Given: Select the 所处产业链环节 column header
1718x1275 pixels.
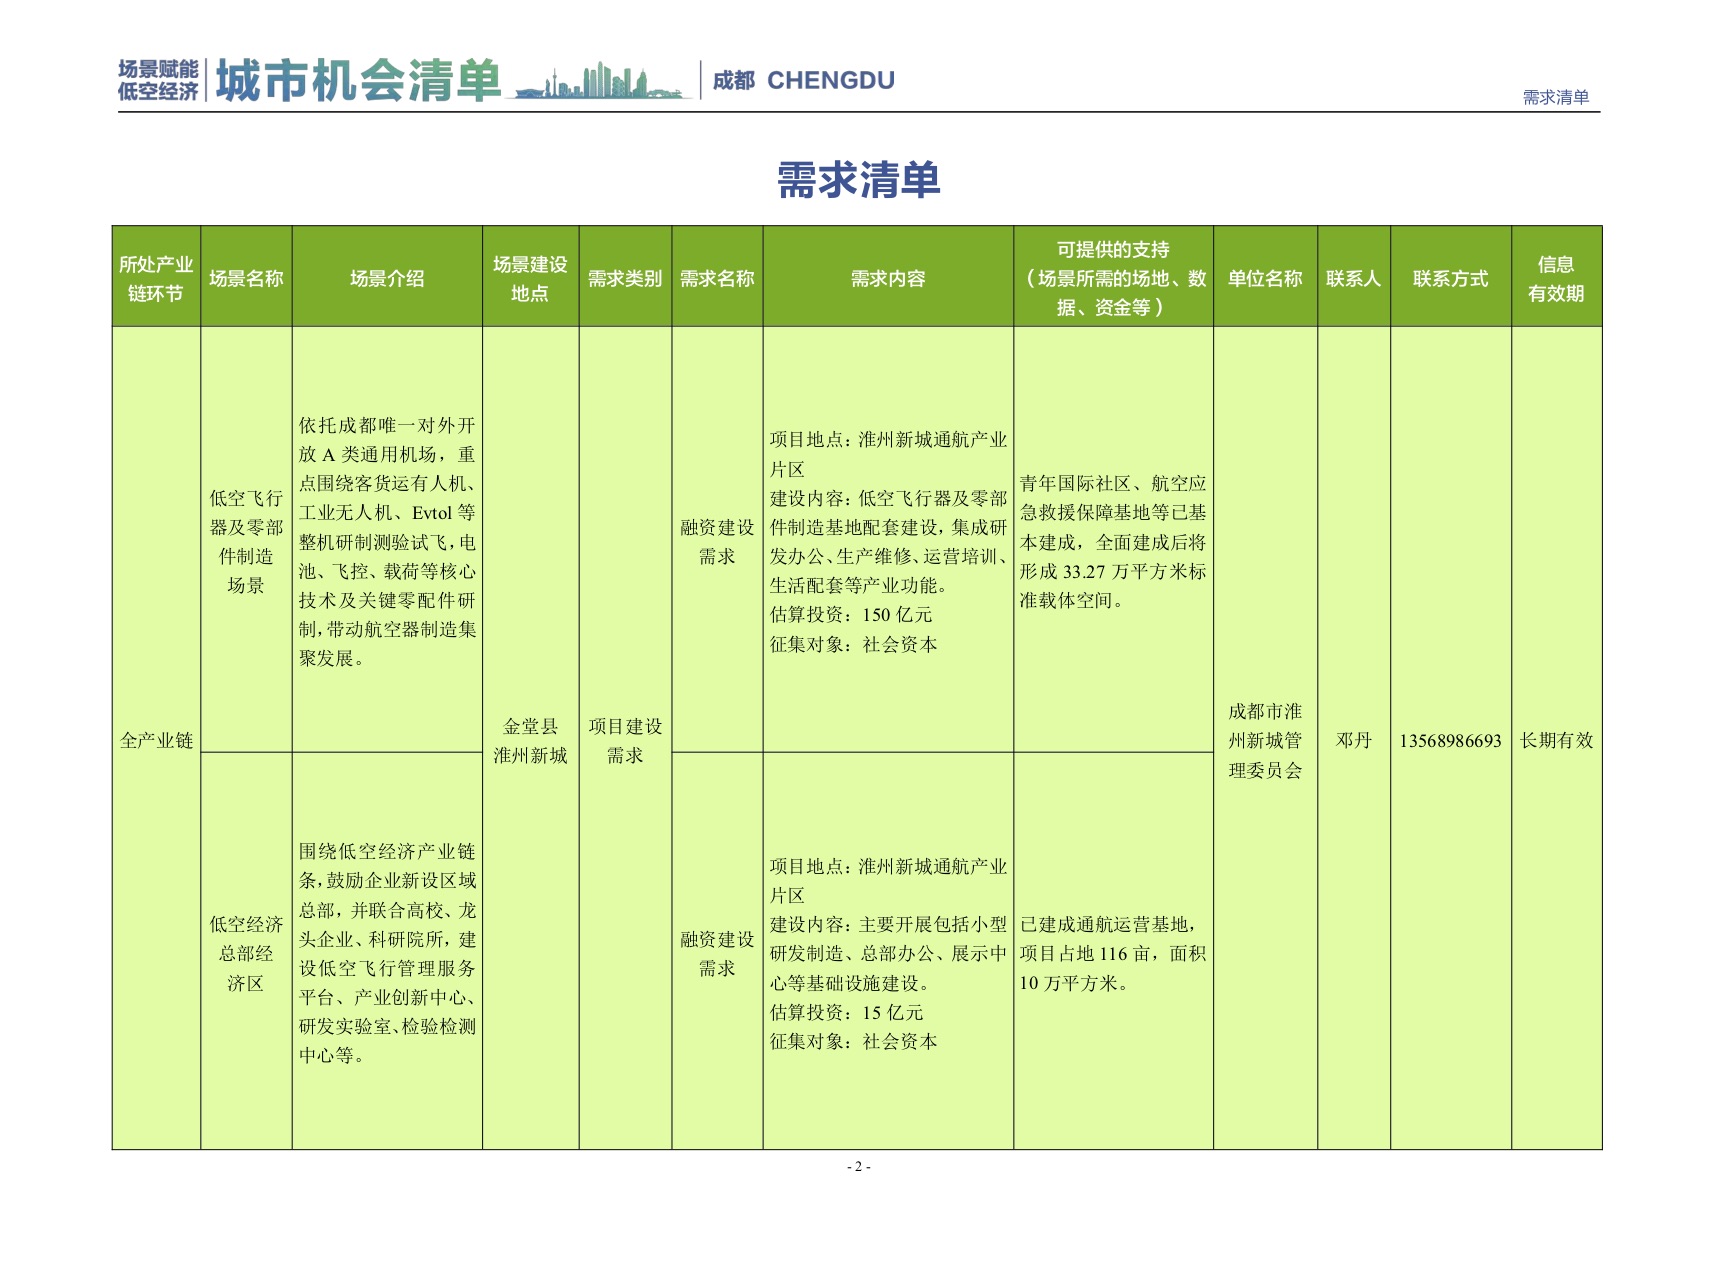Looking at the screenshot, I should (156, 278).
